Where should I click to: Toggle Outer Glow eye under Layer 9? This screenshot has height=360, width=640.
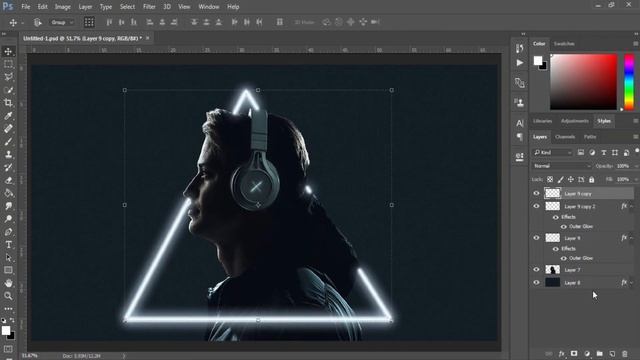pos(564,258)
